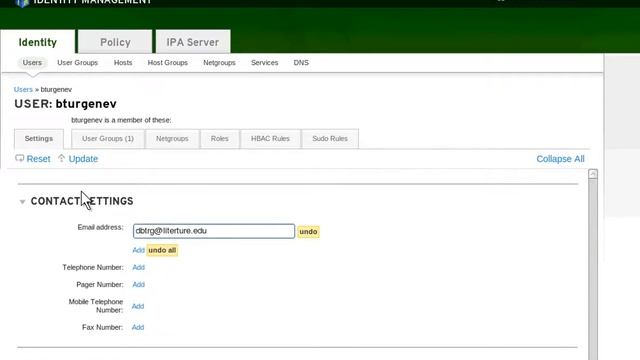Go to the Netgroups section
Image resolution: width=640 pixels, height=360 pixels.
pyautogui.click(x=219, y=62)
